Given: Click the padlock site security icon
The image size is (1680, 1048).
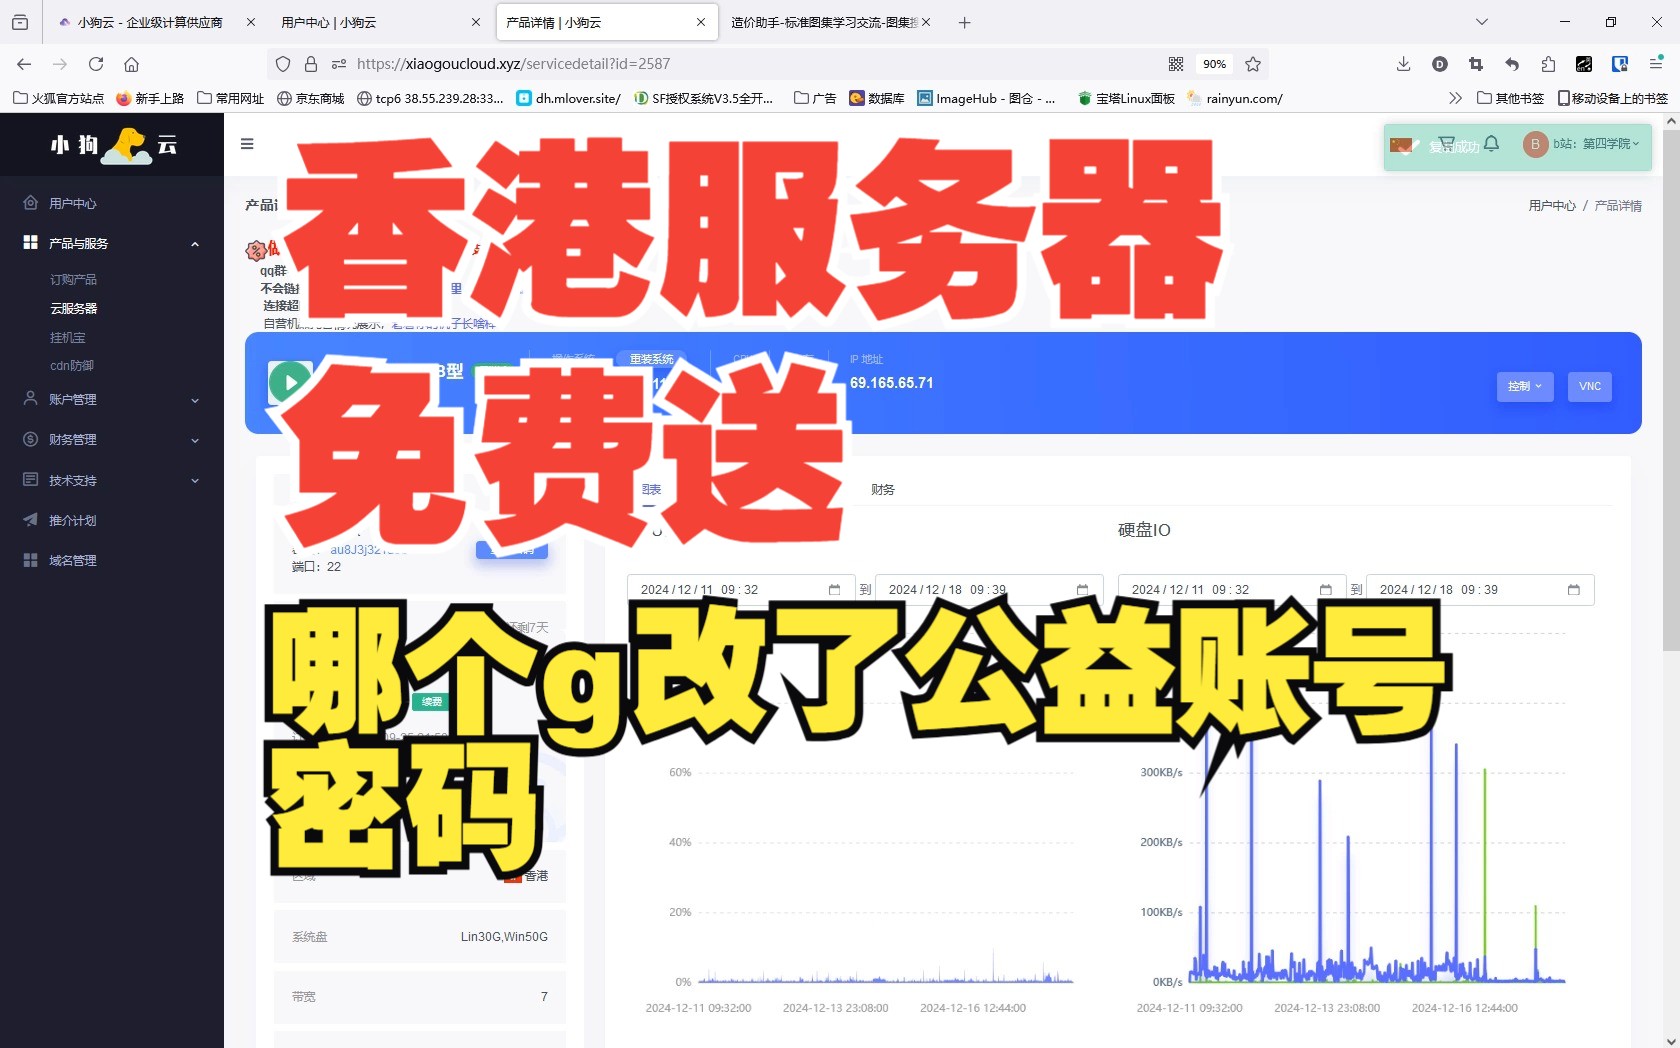Looking at the screenshot, I should [311, 64].
